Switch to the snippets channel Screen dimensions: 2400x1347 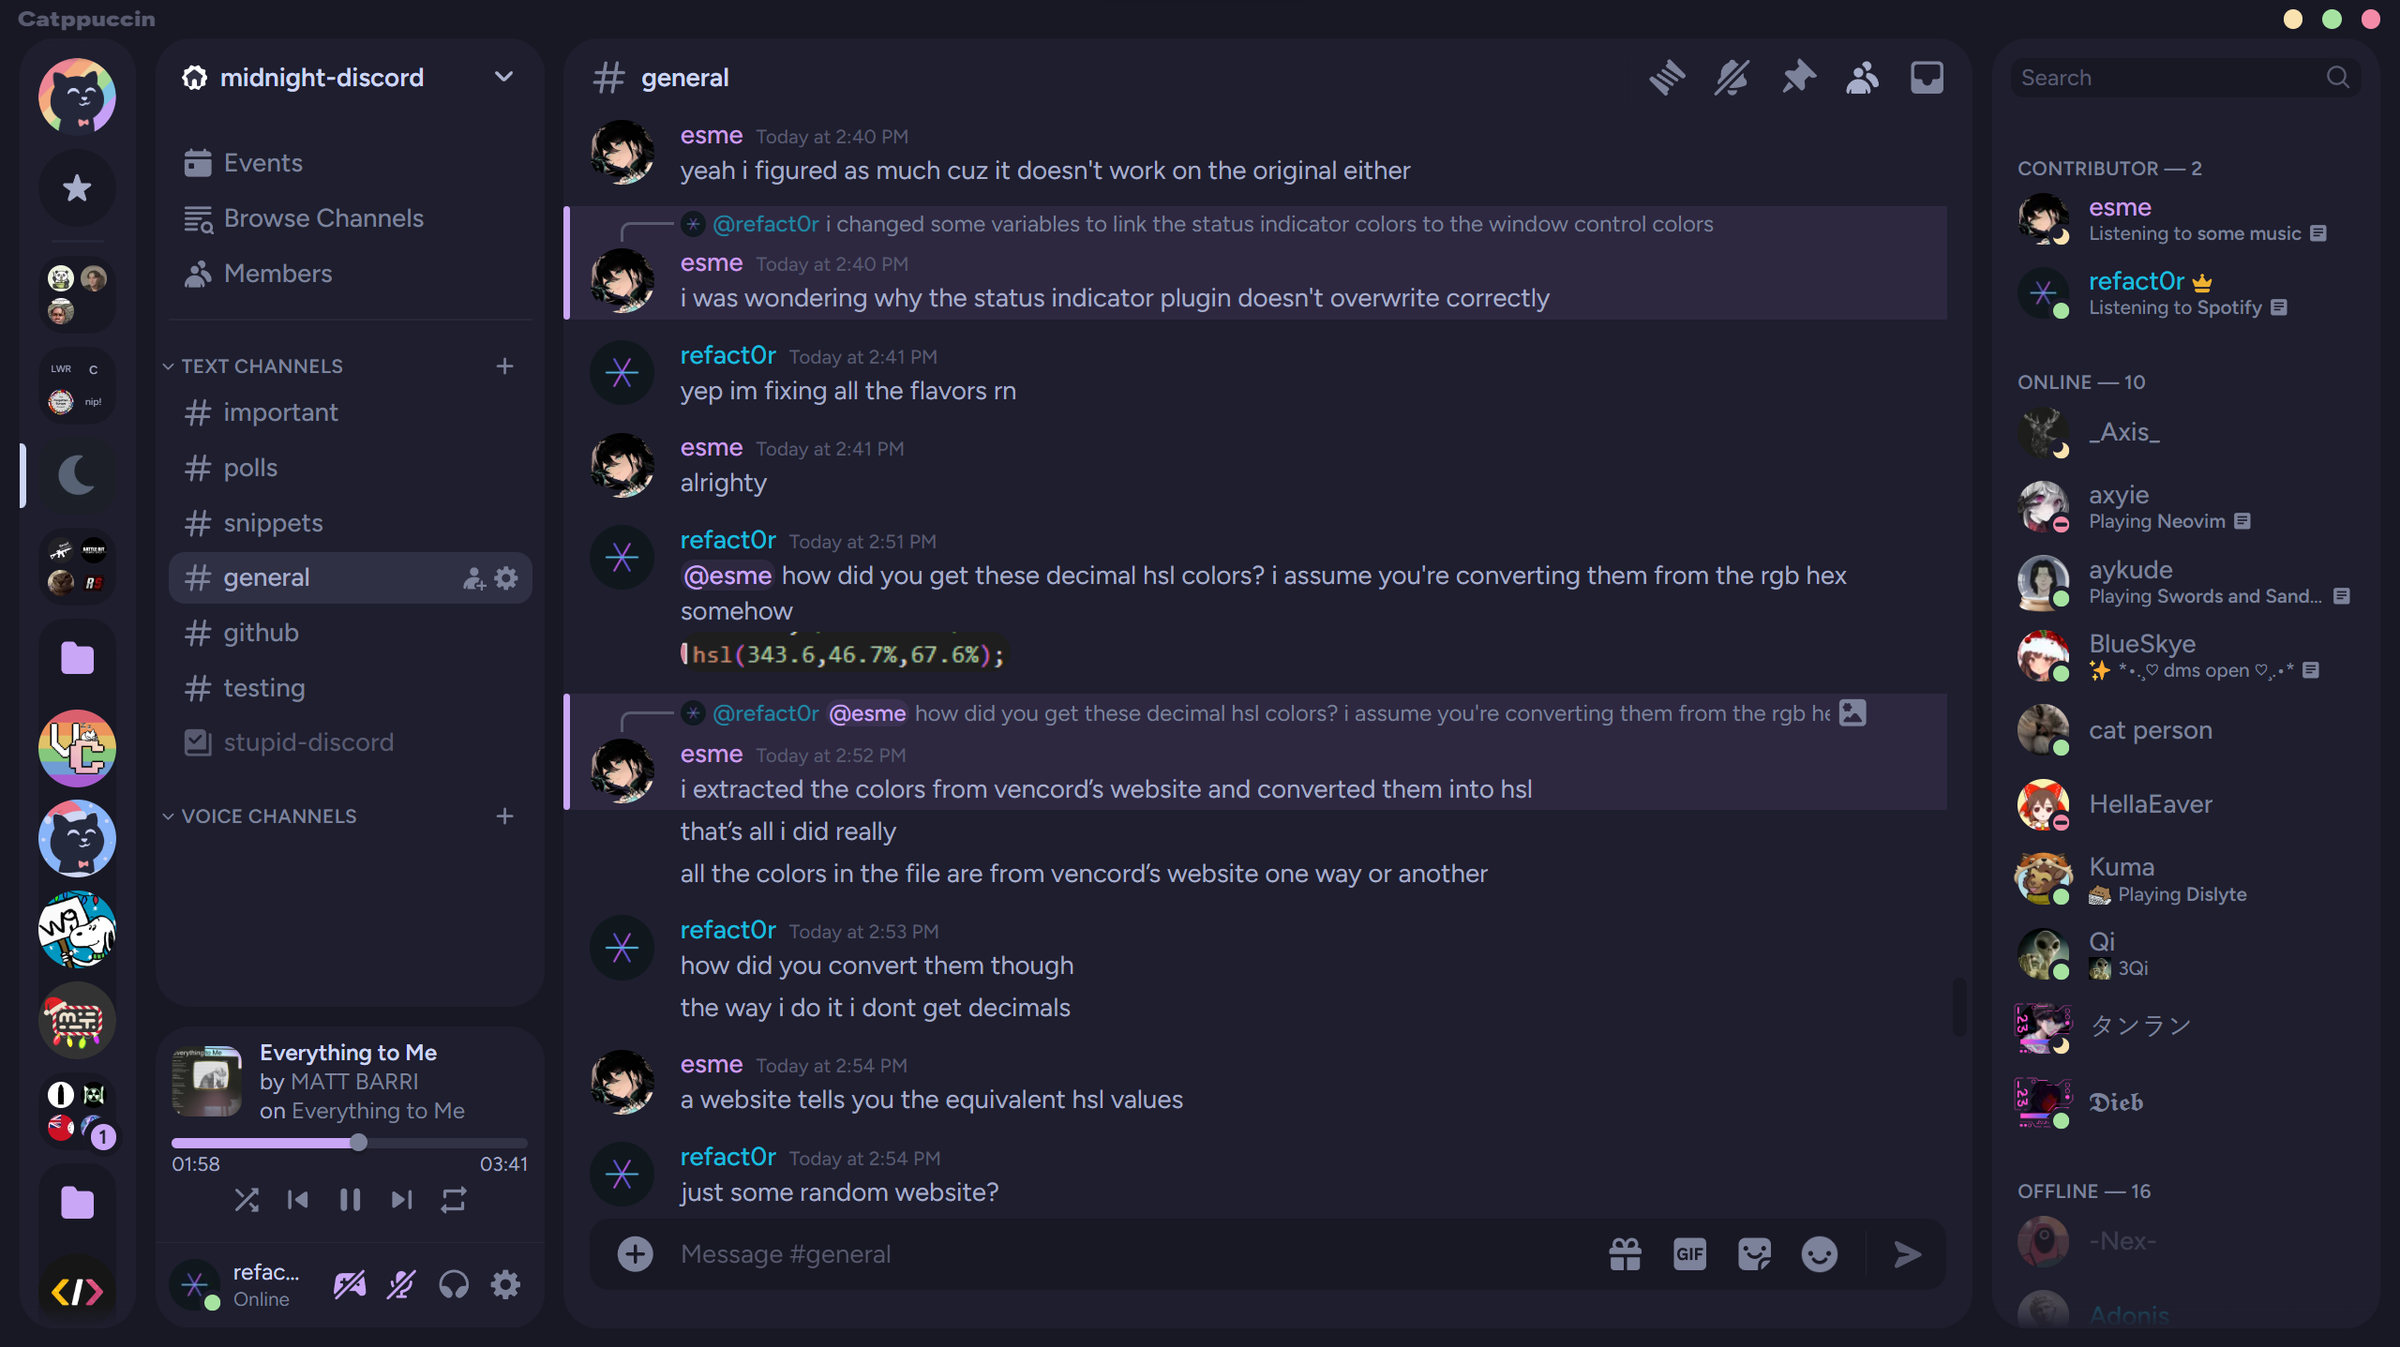[x=273, y=523]
